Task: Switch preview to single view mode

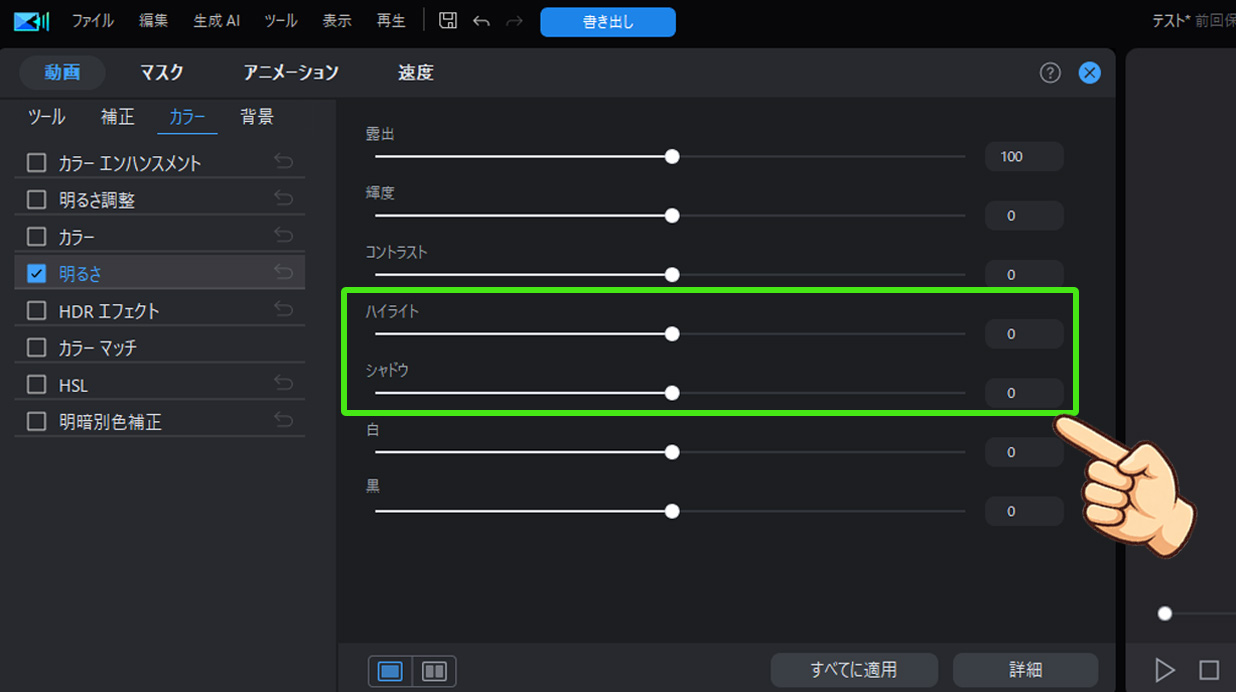Action: tap(389, 671)
